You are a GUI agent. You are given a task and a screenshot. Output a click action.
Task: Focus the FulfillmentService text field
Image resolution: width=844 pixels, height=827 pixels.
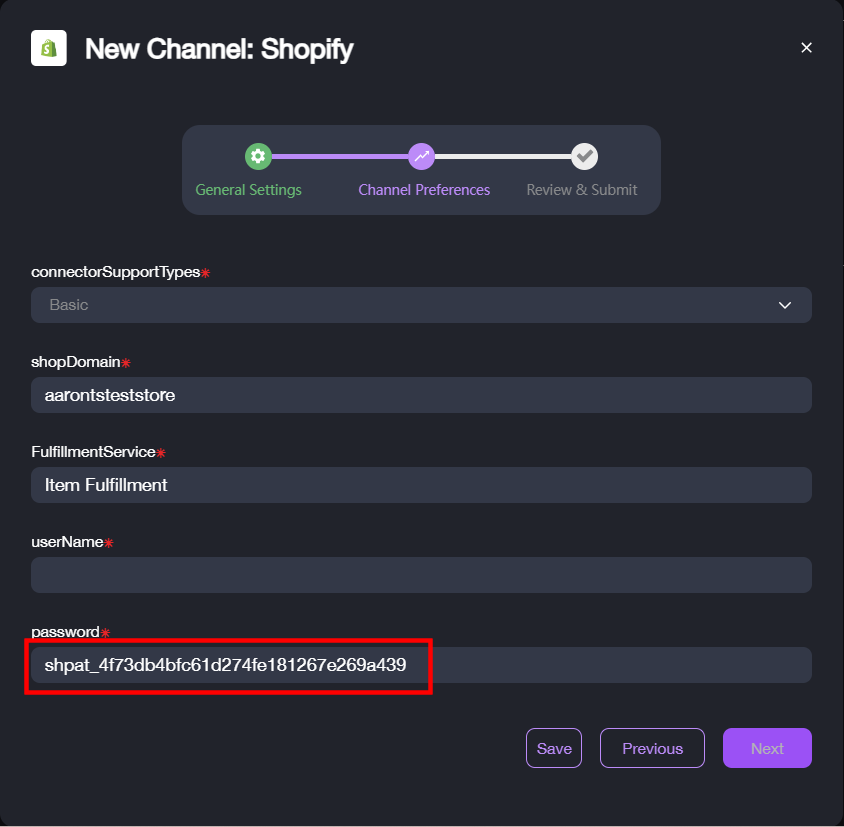point(420,485)
